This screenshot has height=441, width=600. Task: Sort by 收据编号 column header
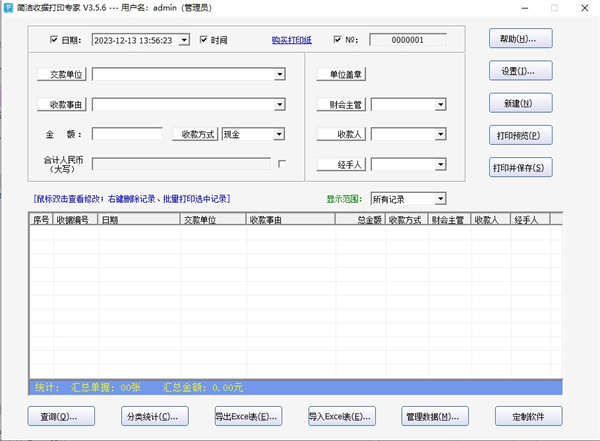point(75,219)
